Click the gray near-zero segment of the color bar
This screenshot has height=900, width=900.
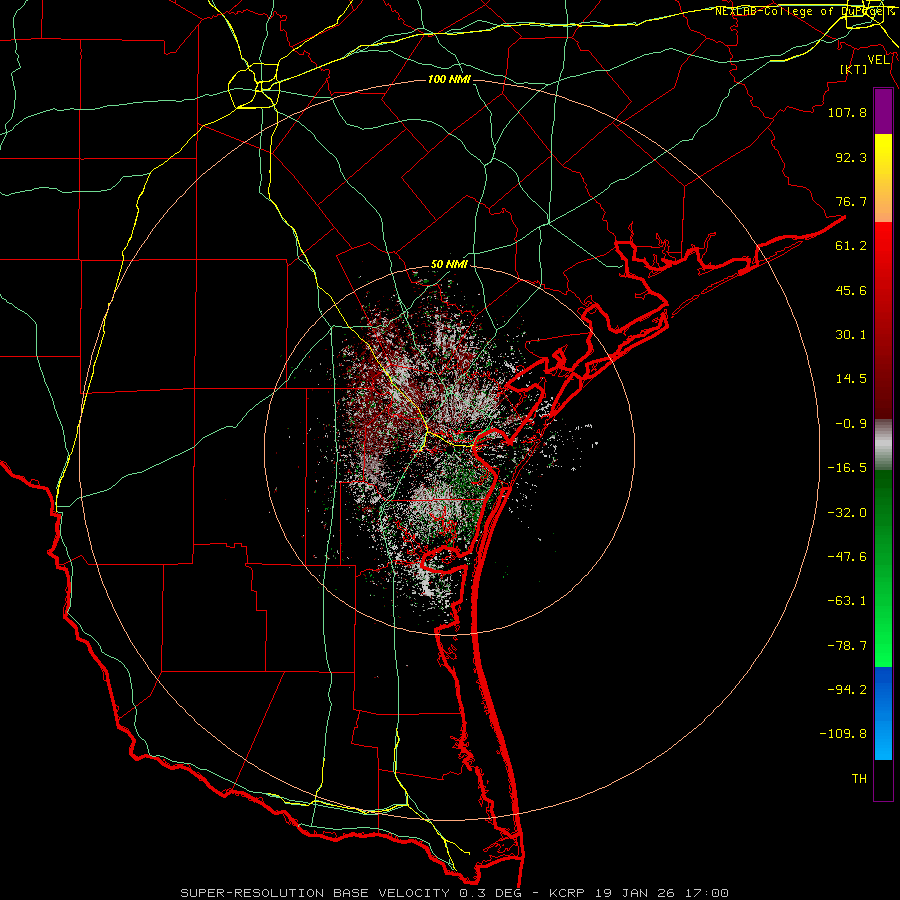tap(883, 445)
